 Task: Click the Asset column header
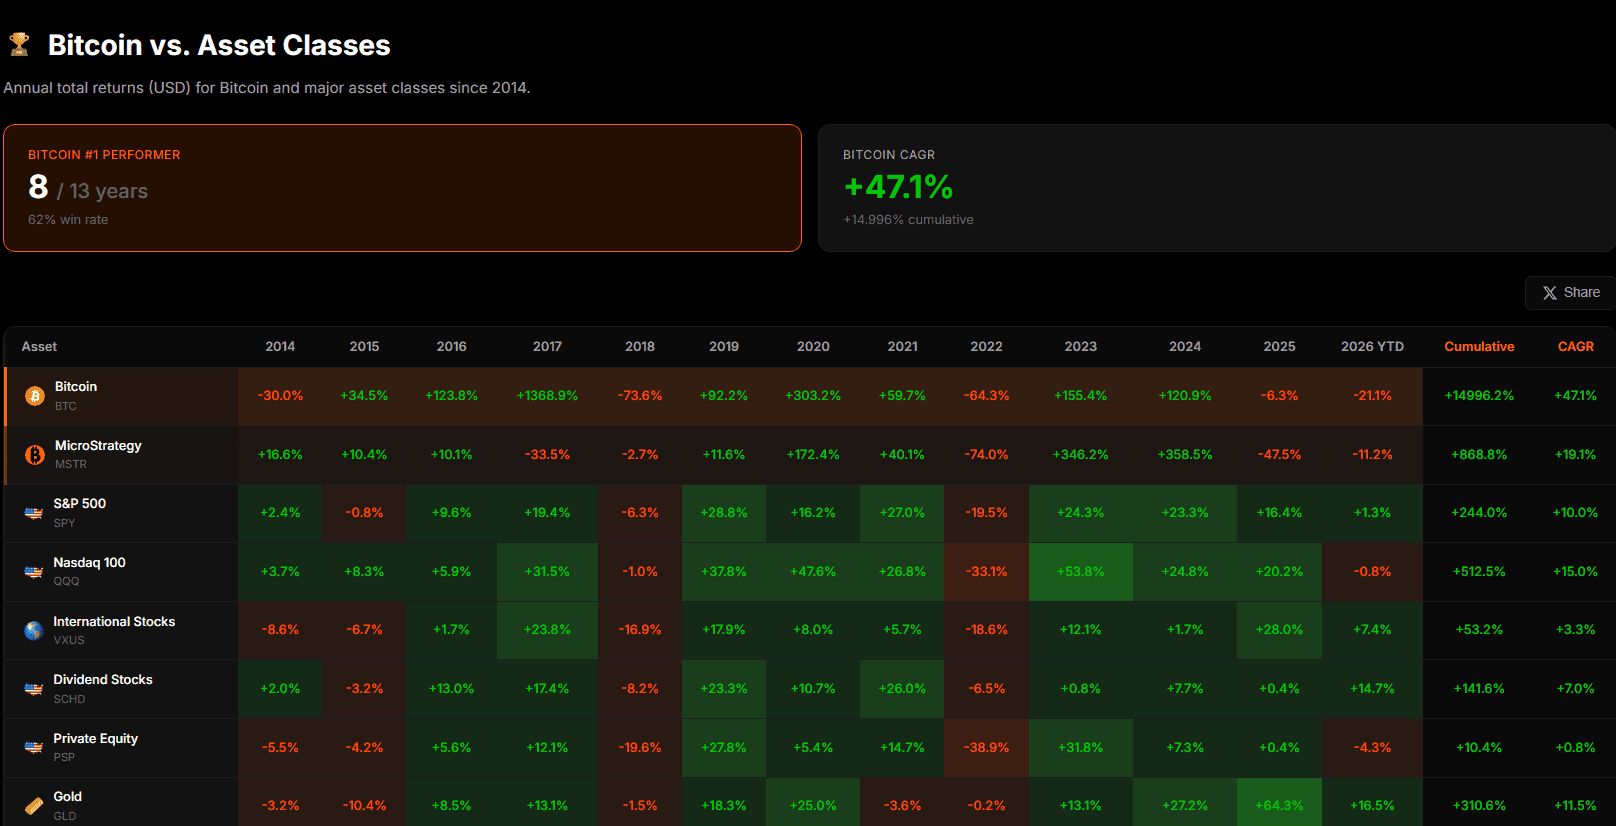pos(40,347)
